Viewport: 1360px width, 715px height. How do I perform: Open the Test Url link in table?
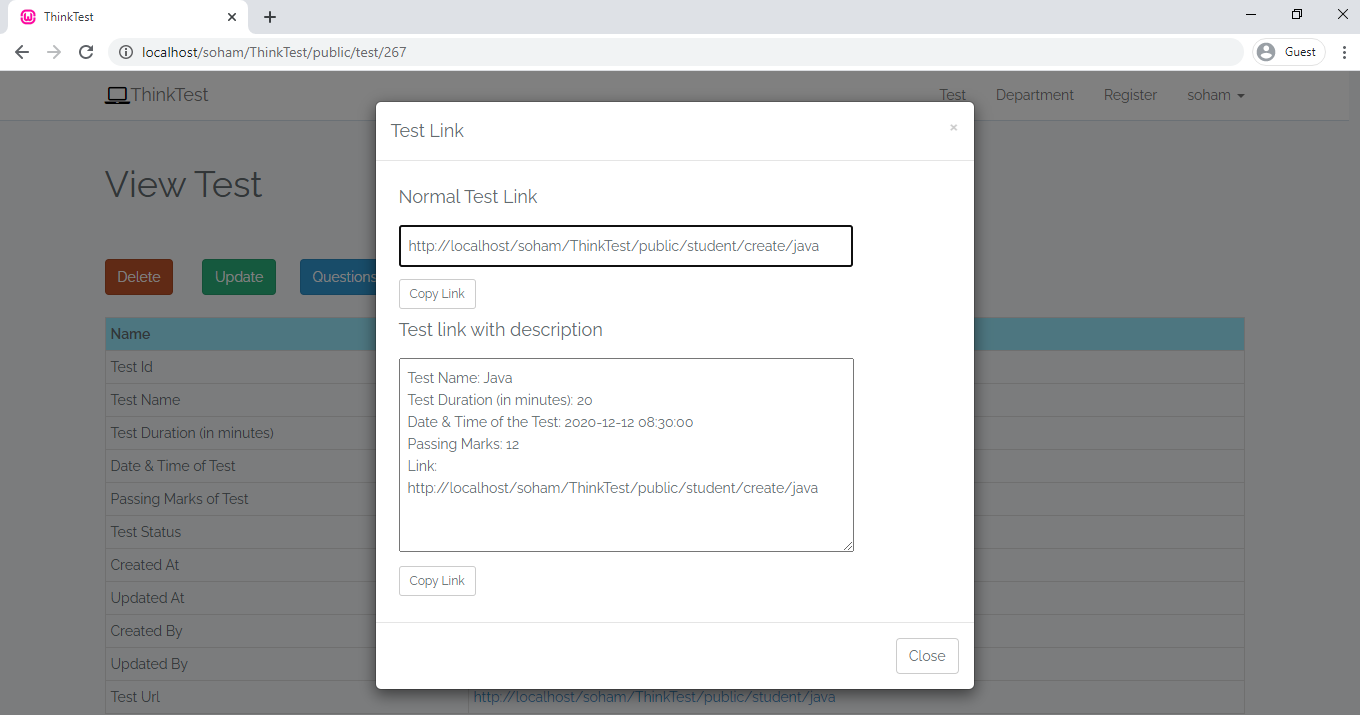tap(654, 697)
